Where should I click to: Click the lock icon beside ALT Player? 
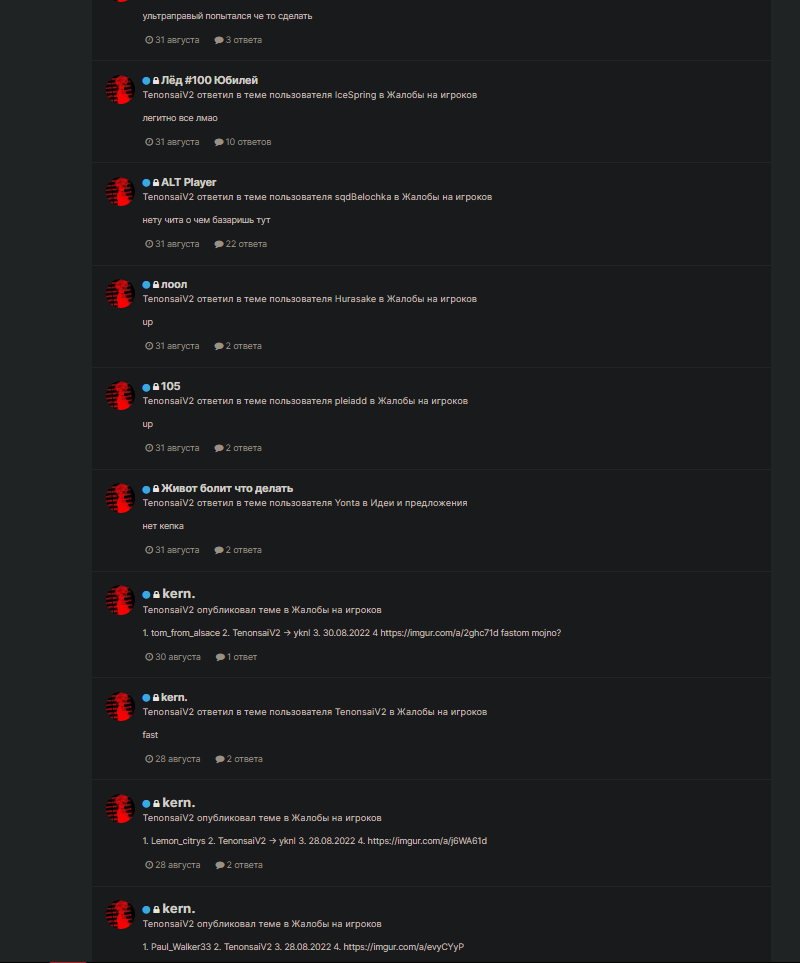[x=156, y=183]
